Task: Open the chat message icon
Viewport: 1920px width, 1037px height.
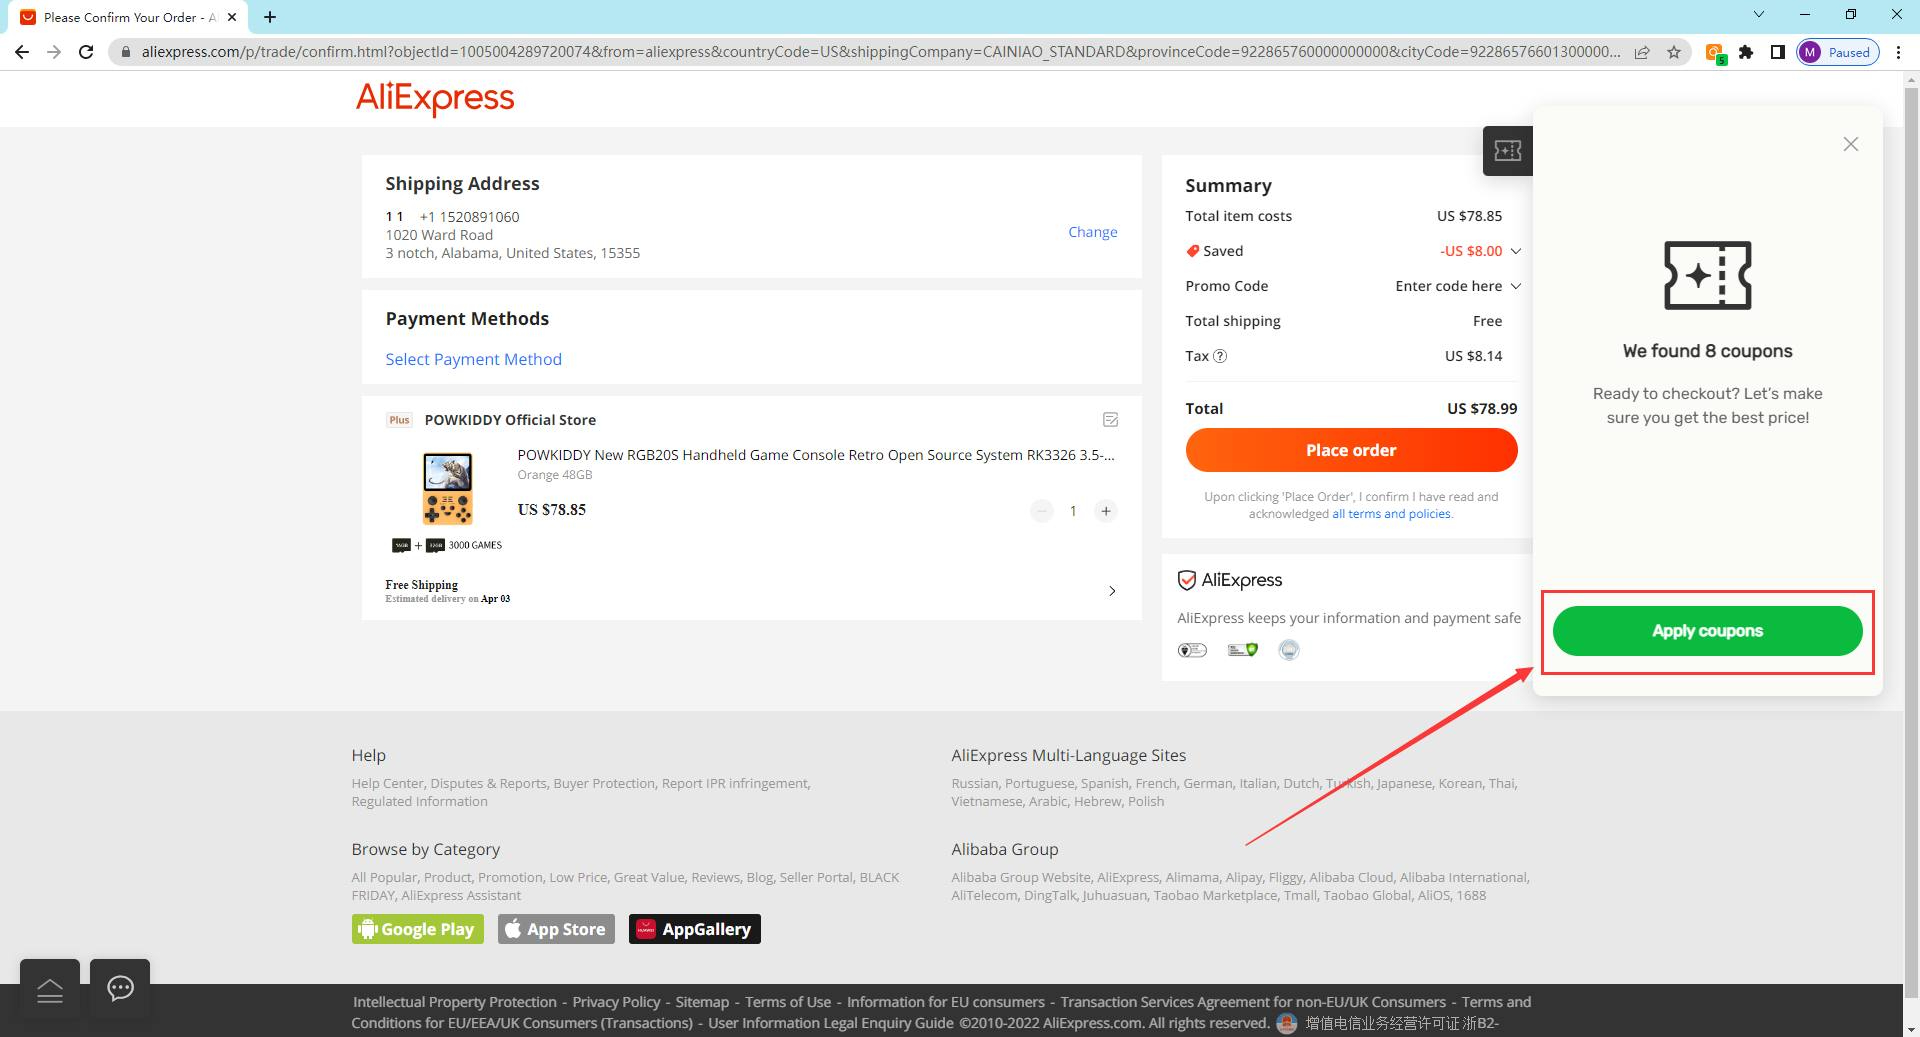Action: (120, 989)
